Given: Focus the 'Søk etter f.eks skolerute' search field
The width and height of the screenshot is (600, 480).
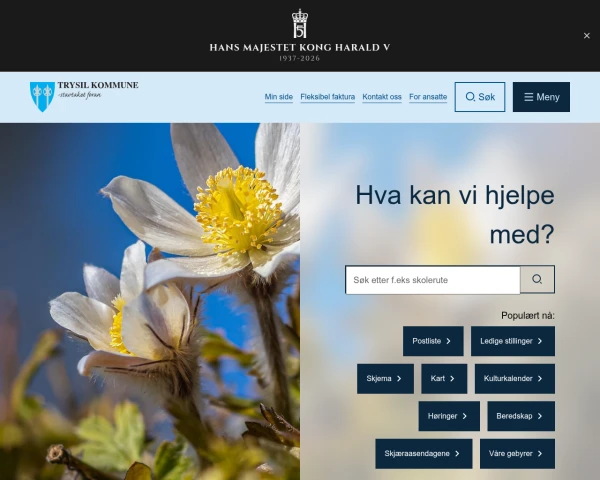Looking at the screenshot, I should (x=432, y=280).
